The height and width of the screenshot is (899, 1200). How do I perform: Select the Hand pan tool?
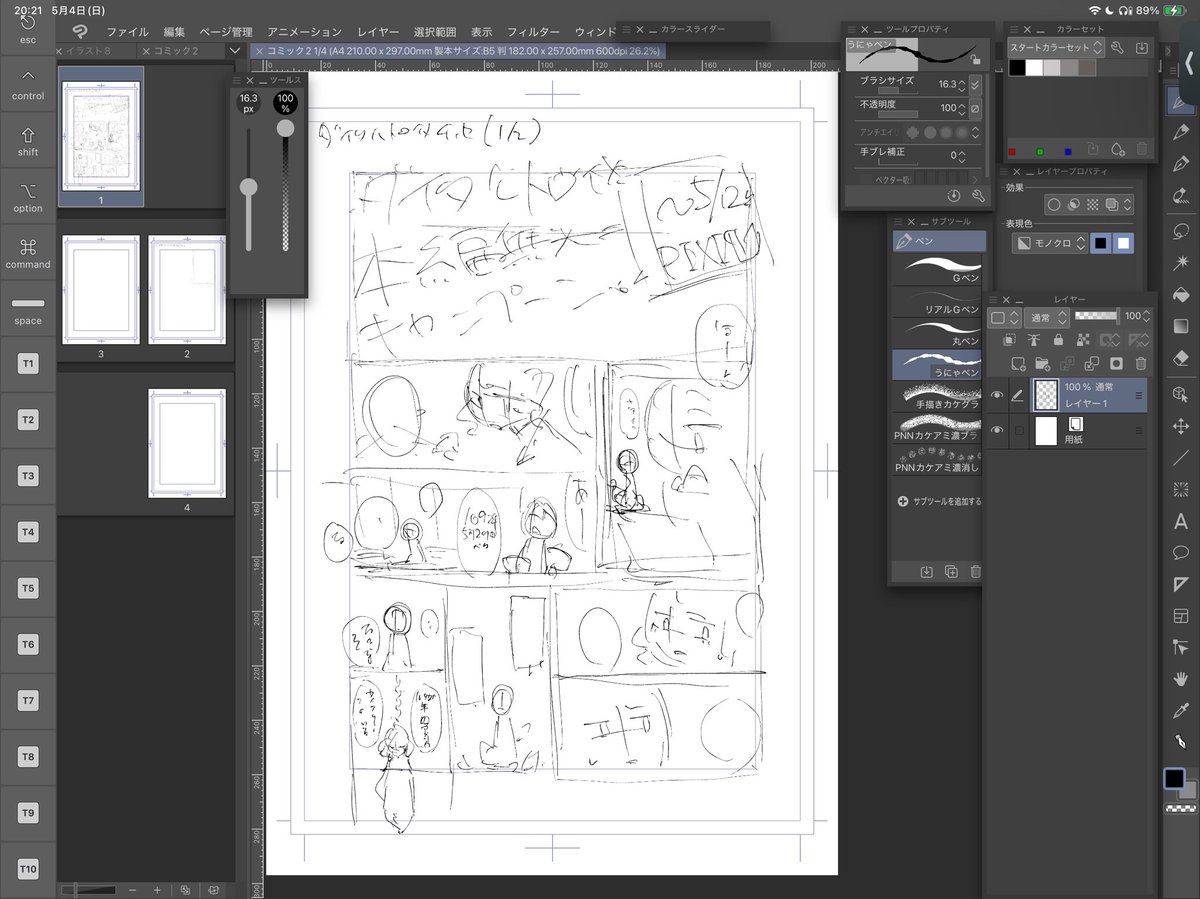pyautogui.click(x=1180, y=679)
